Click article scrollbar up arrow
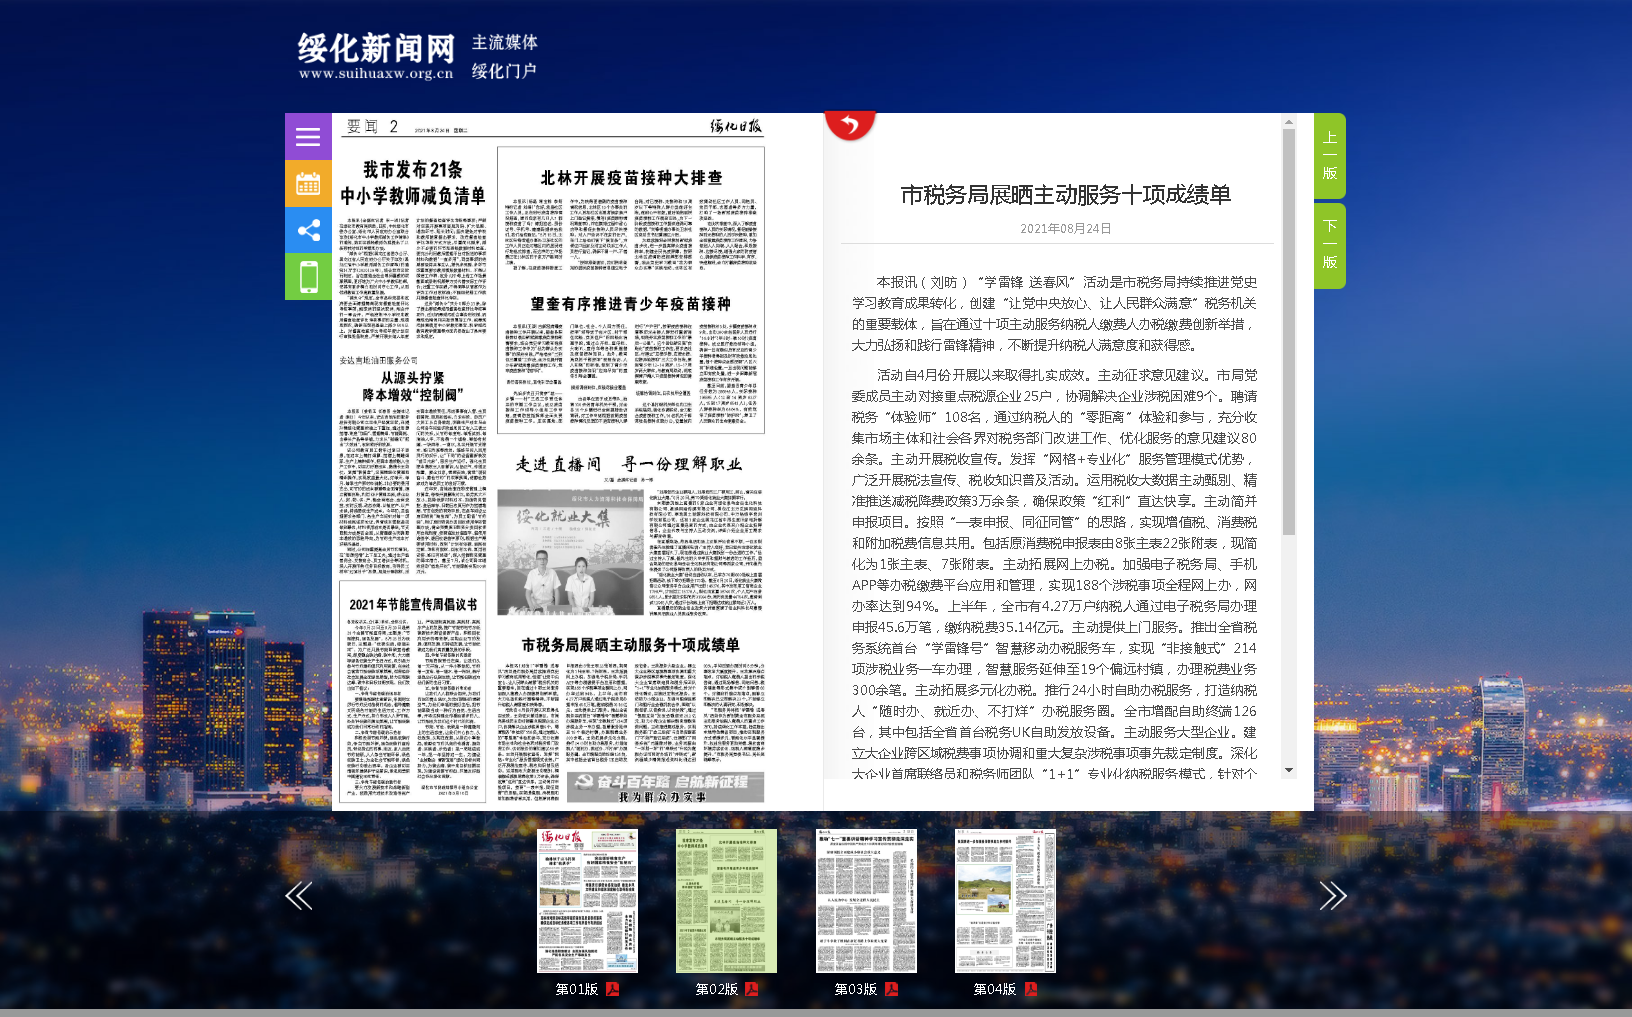This screenshot has height=1017, width=1632. [1289, 122]
